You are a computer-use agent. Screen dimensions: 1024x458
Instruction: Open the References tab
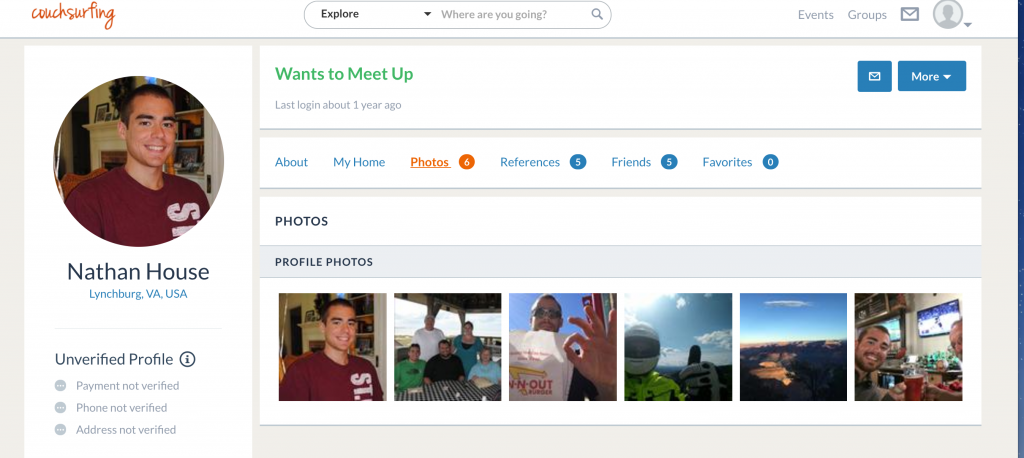(x=530, y=162)
